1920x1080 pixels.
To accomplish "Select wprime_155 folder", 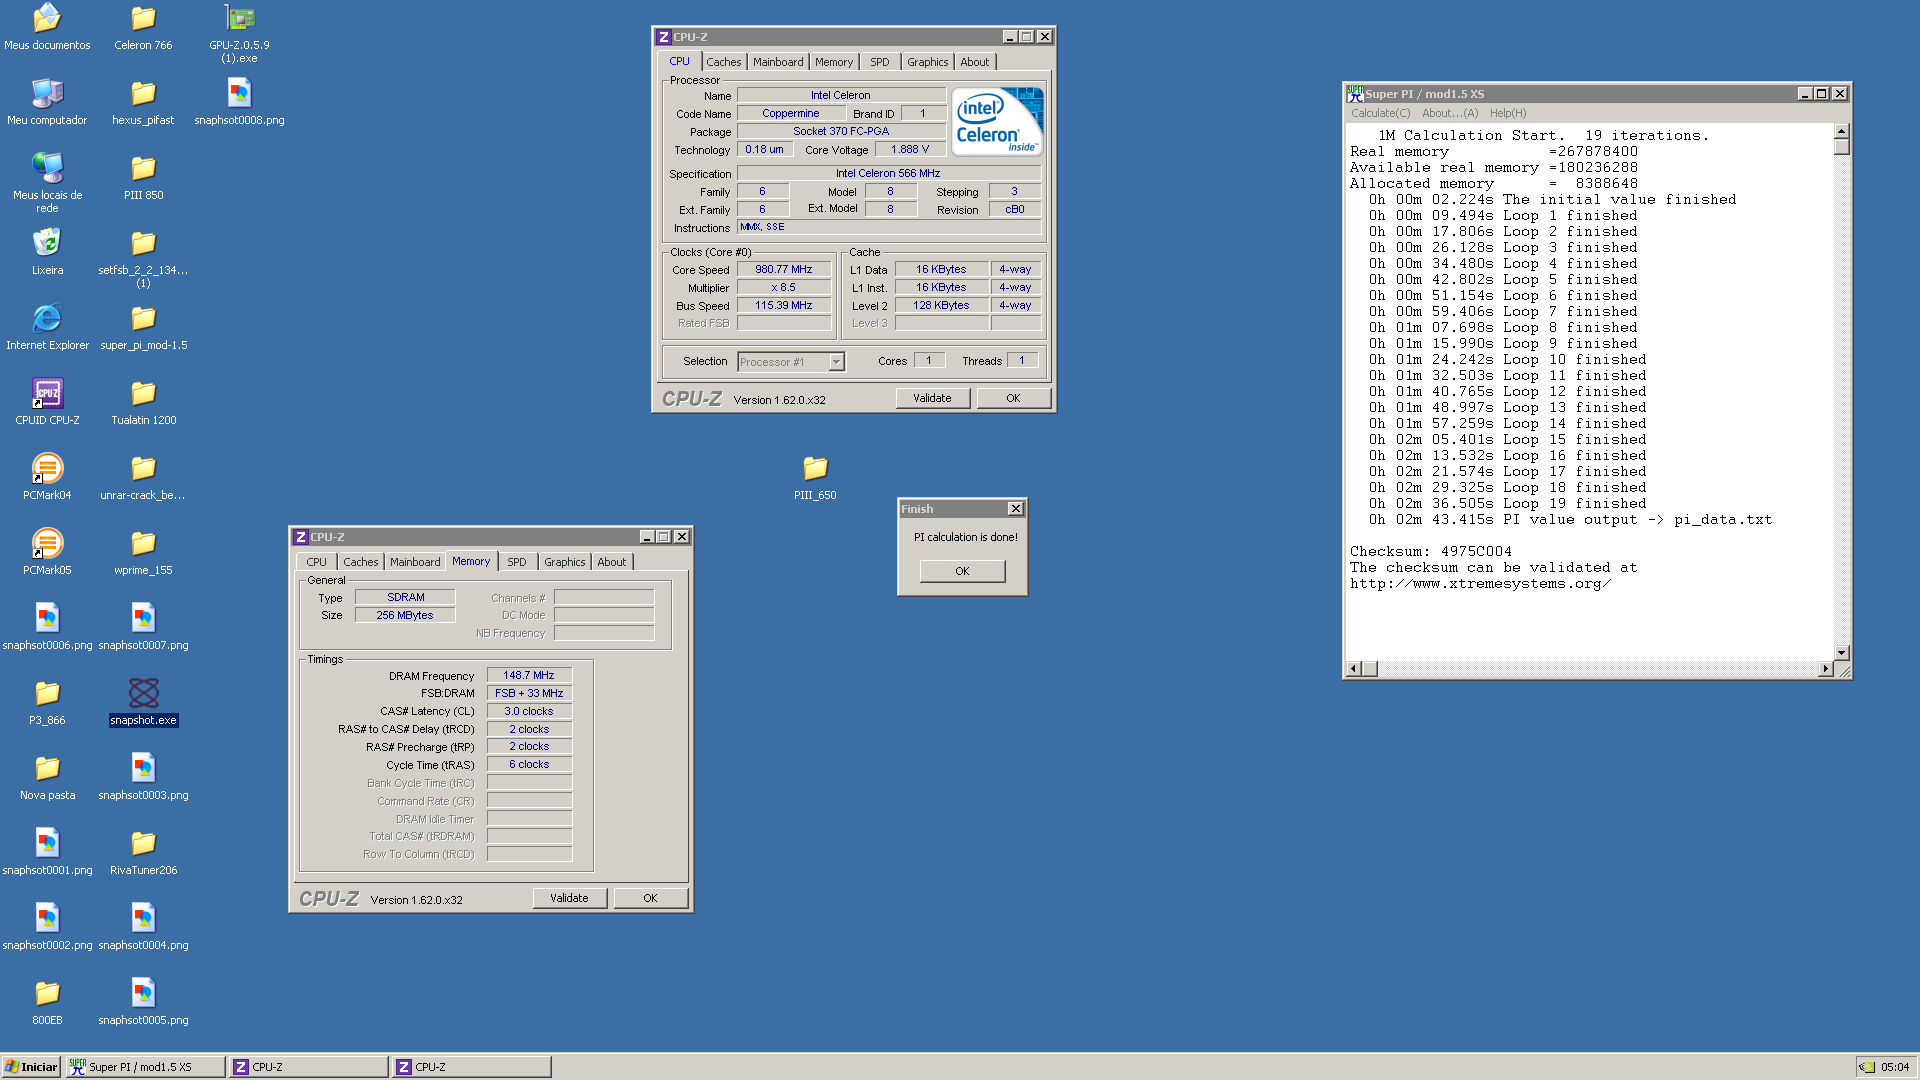I will (x=143, y=552).
